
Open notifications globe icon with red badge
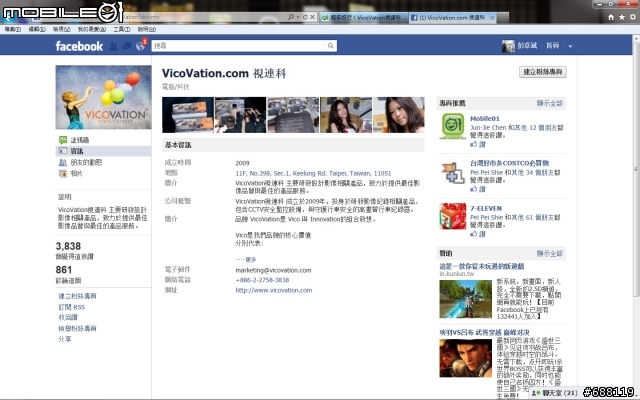(x=141, y=45)
